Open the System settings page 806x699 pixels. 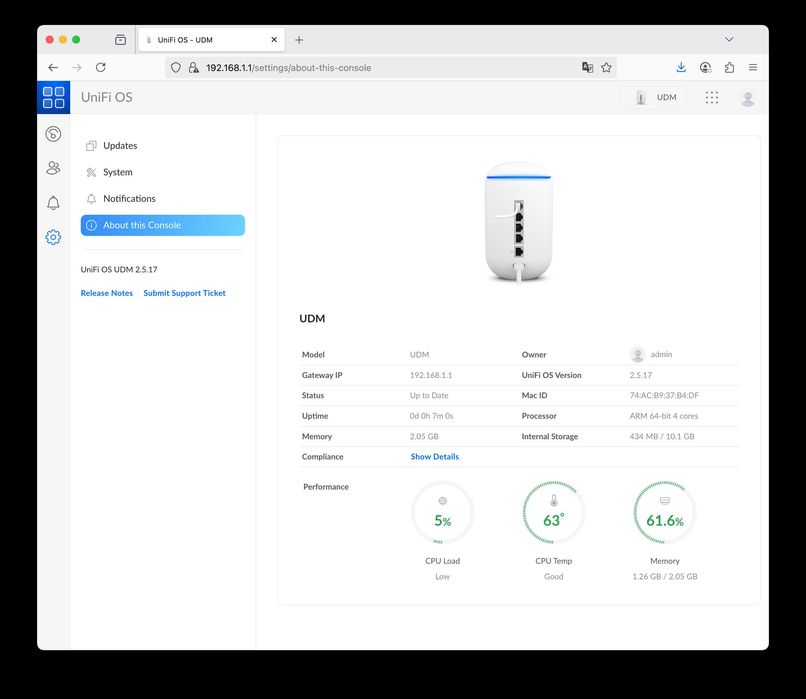(162, 172)
